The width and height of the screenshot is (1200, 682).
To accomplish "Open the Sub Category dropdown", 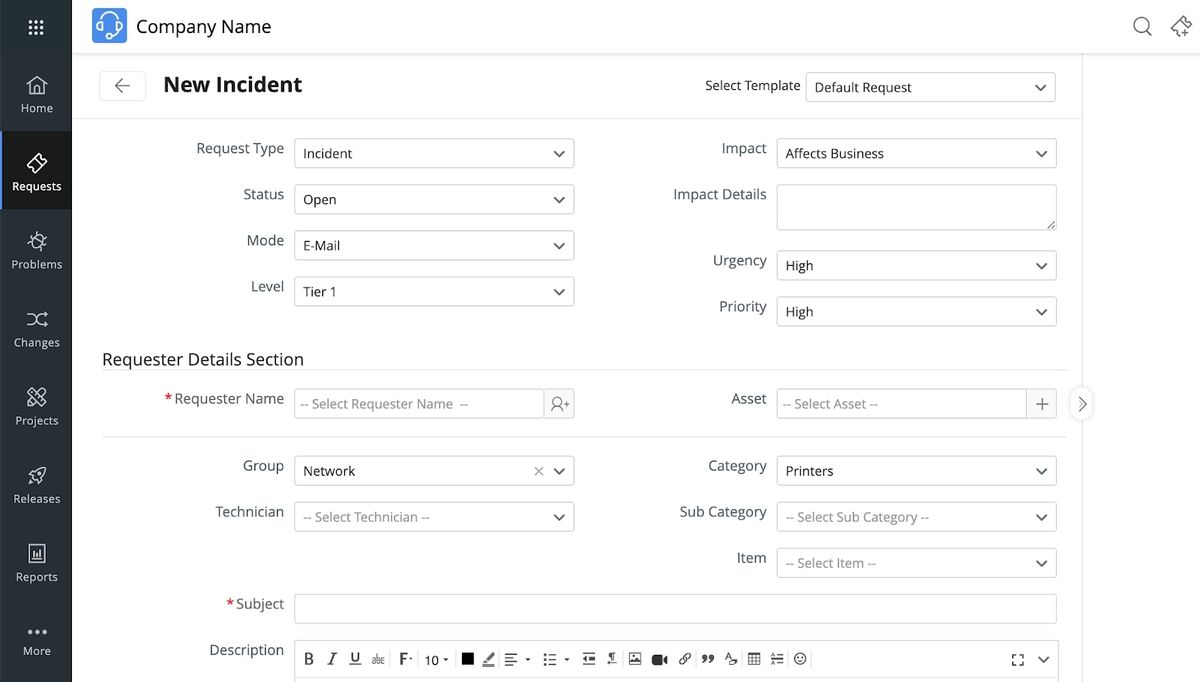I will 915,516.
